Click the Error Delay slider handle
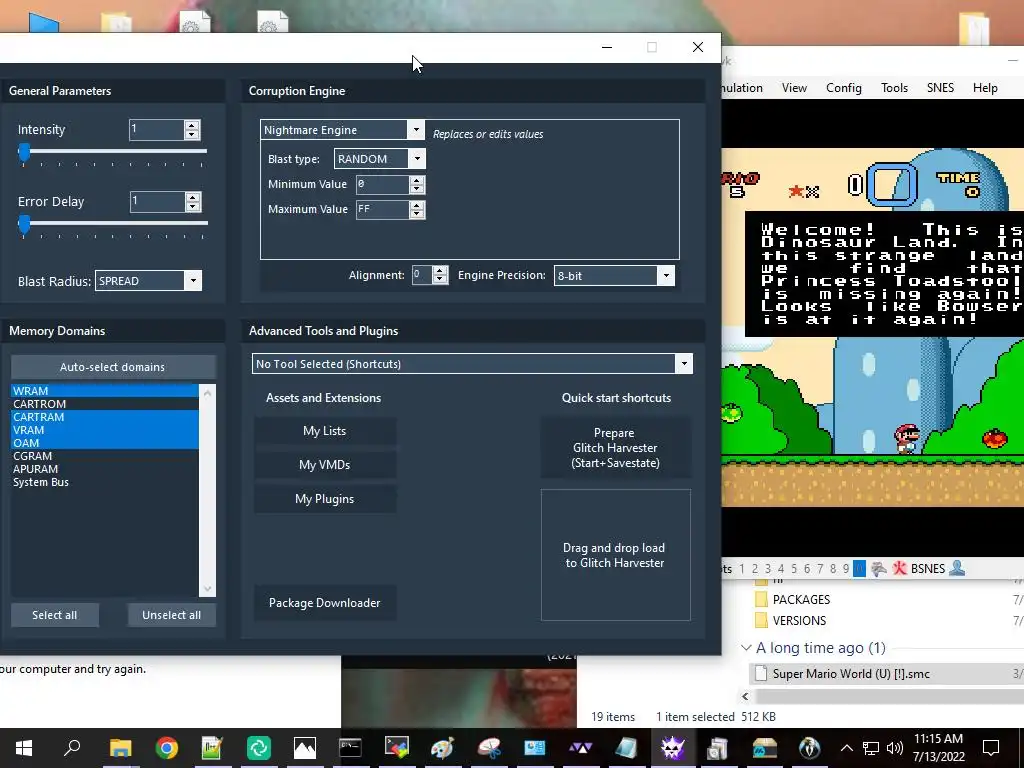This screenshot has height=768, width=1024. click(x=24, y=225)
